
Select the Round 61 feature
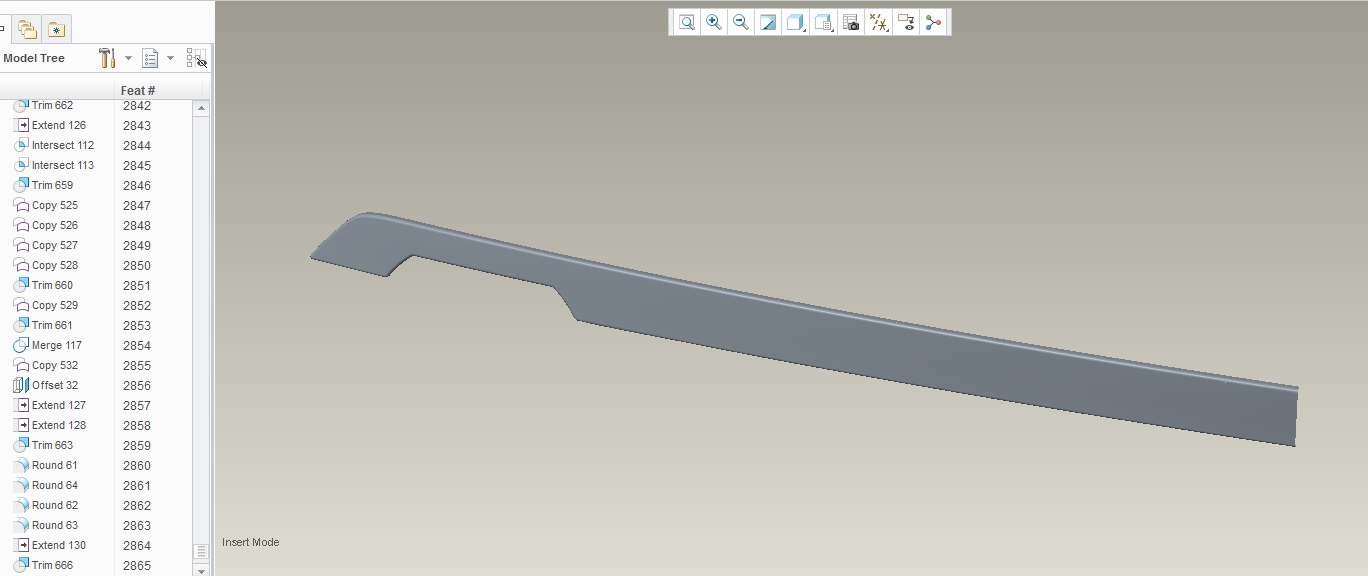tap(46, 465)
